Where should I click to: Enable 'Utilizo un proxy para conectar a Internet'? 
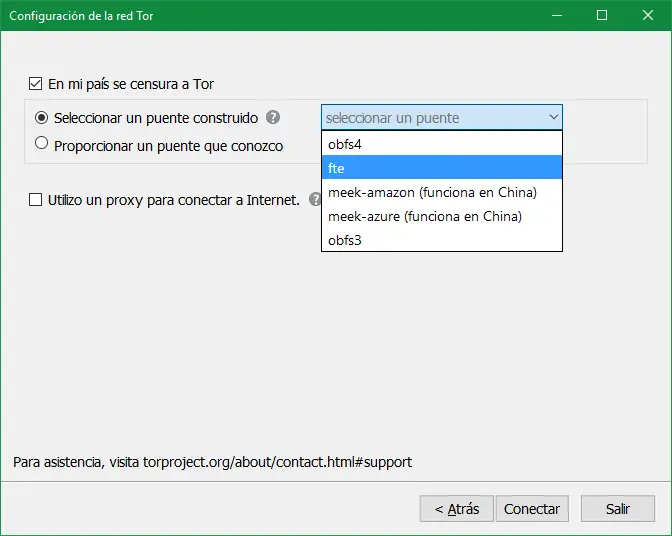[36, 200]
